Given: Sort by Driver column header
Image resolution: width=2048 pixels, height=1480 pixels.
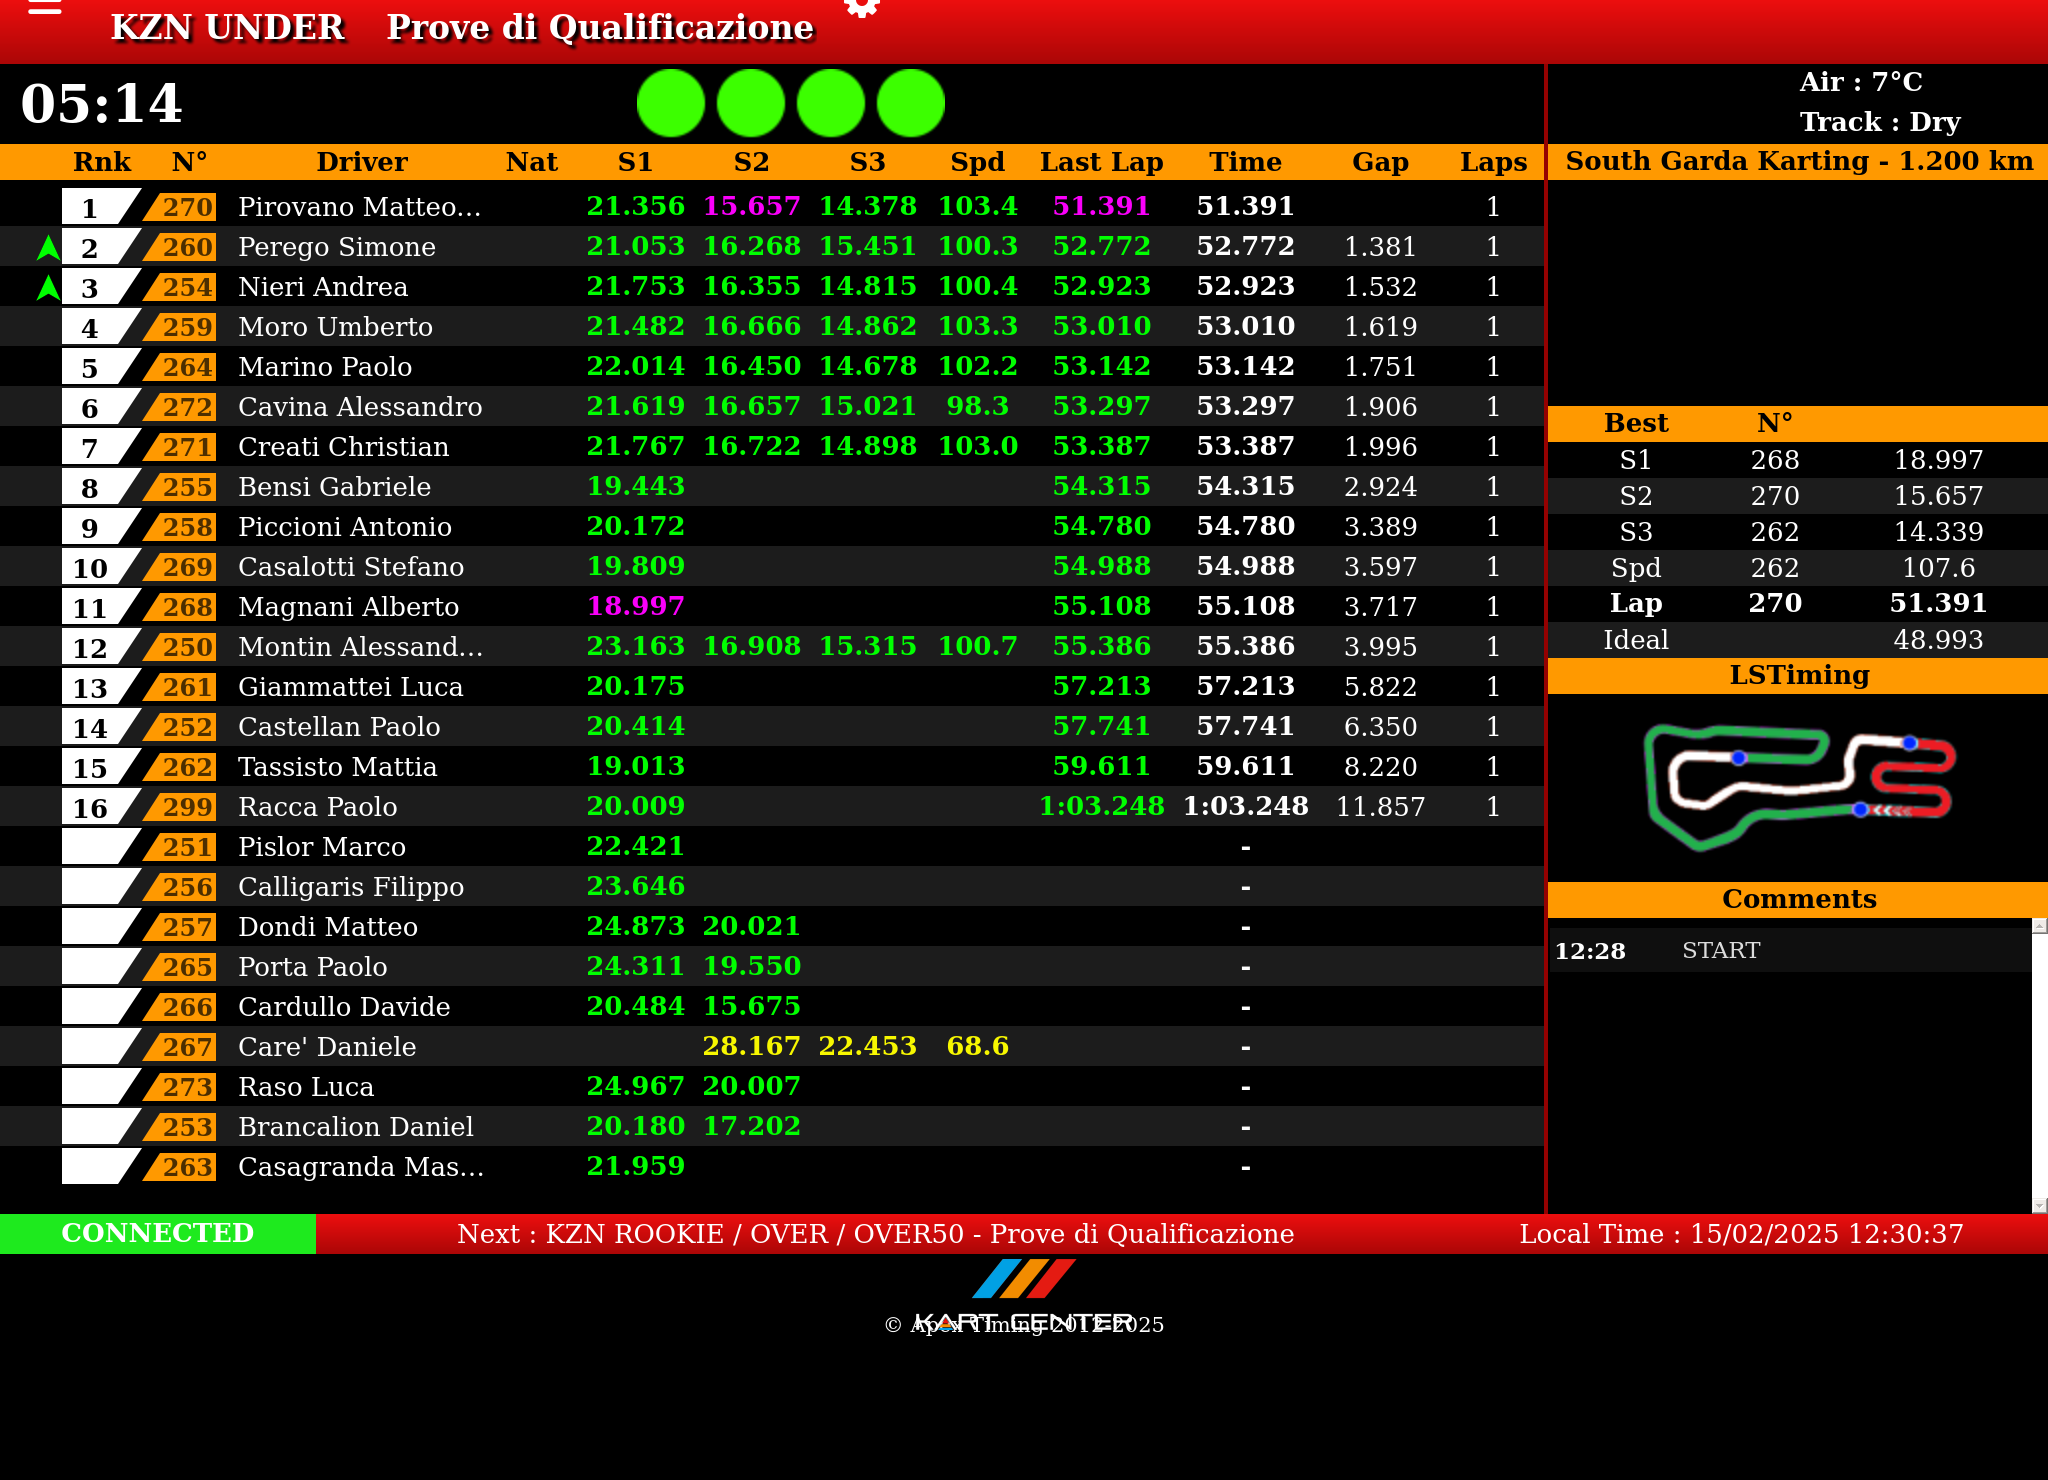Looking at the screenshot, I should (361, 162).
